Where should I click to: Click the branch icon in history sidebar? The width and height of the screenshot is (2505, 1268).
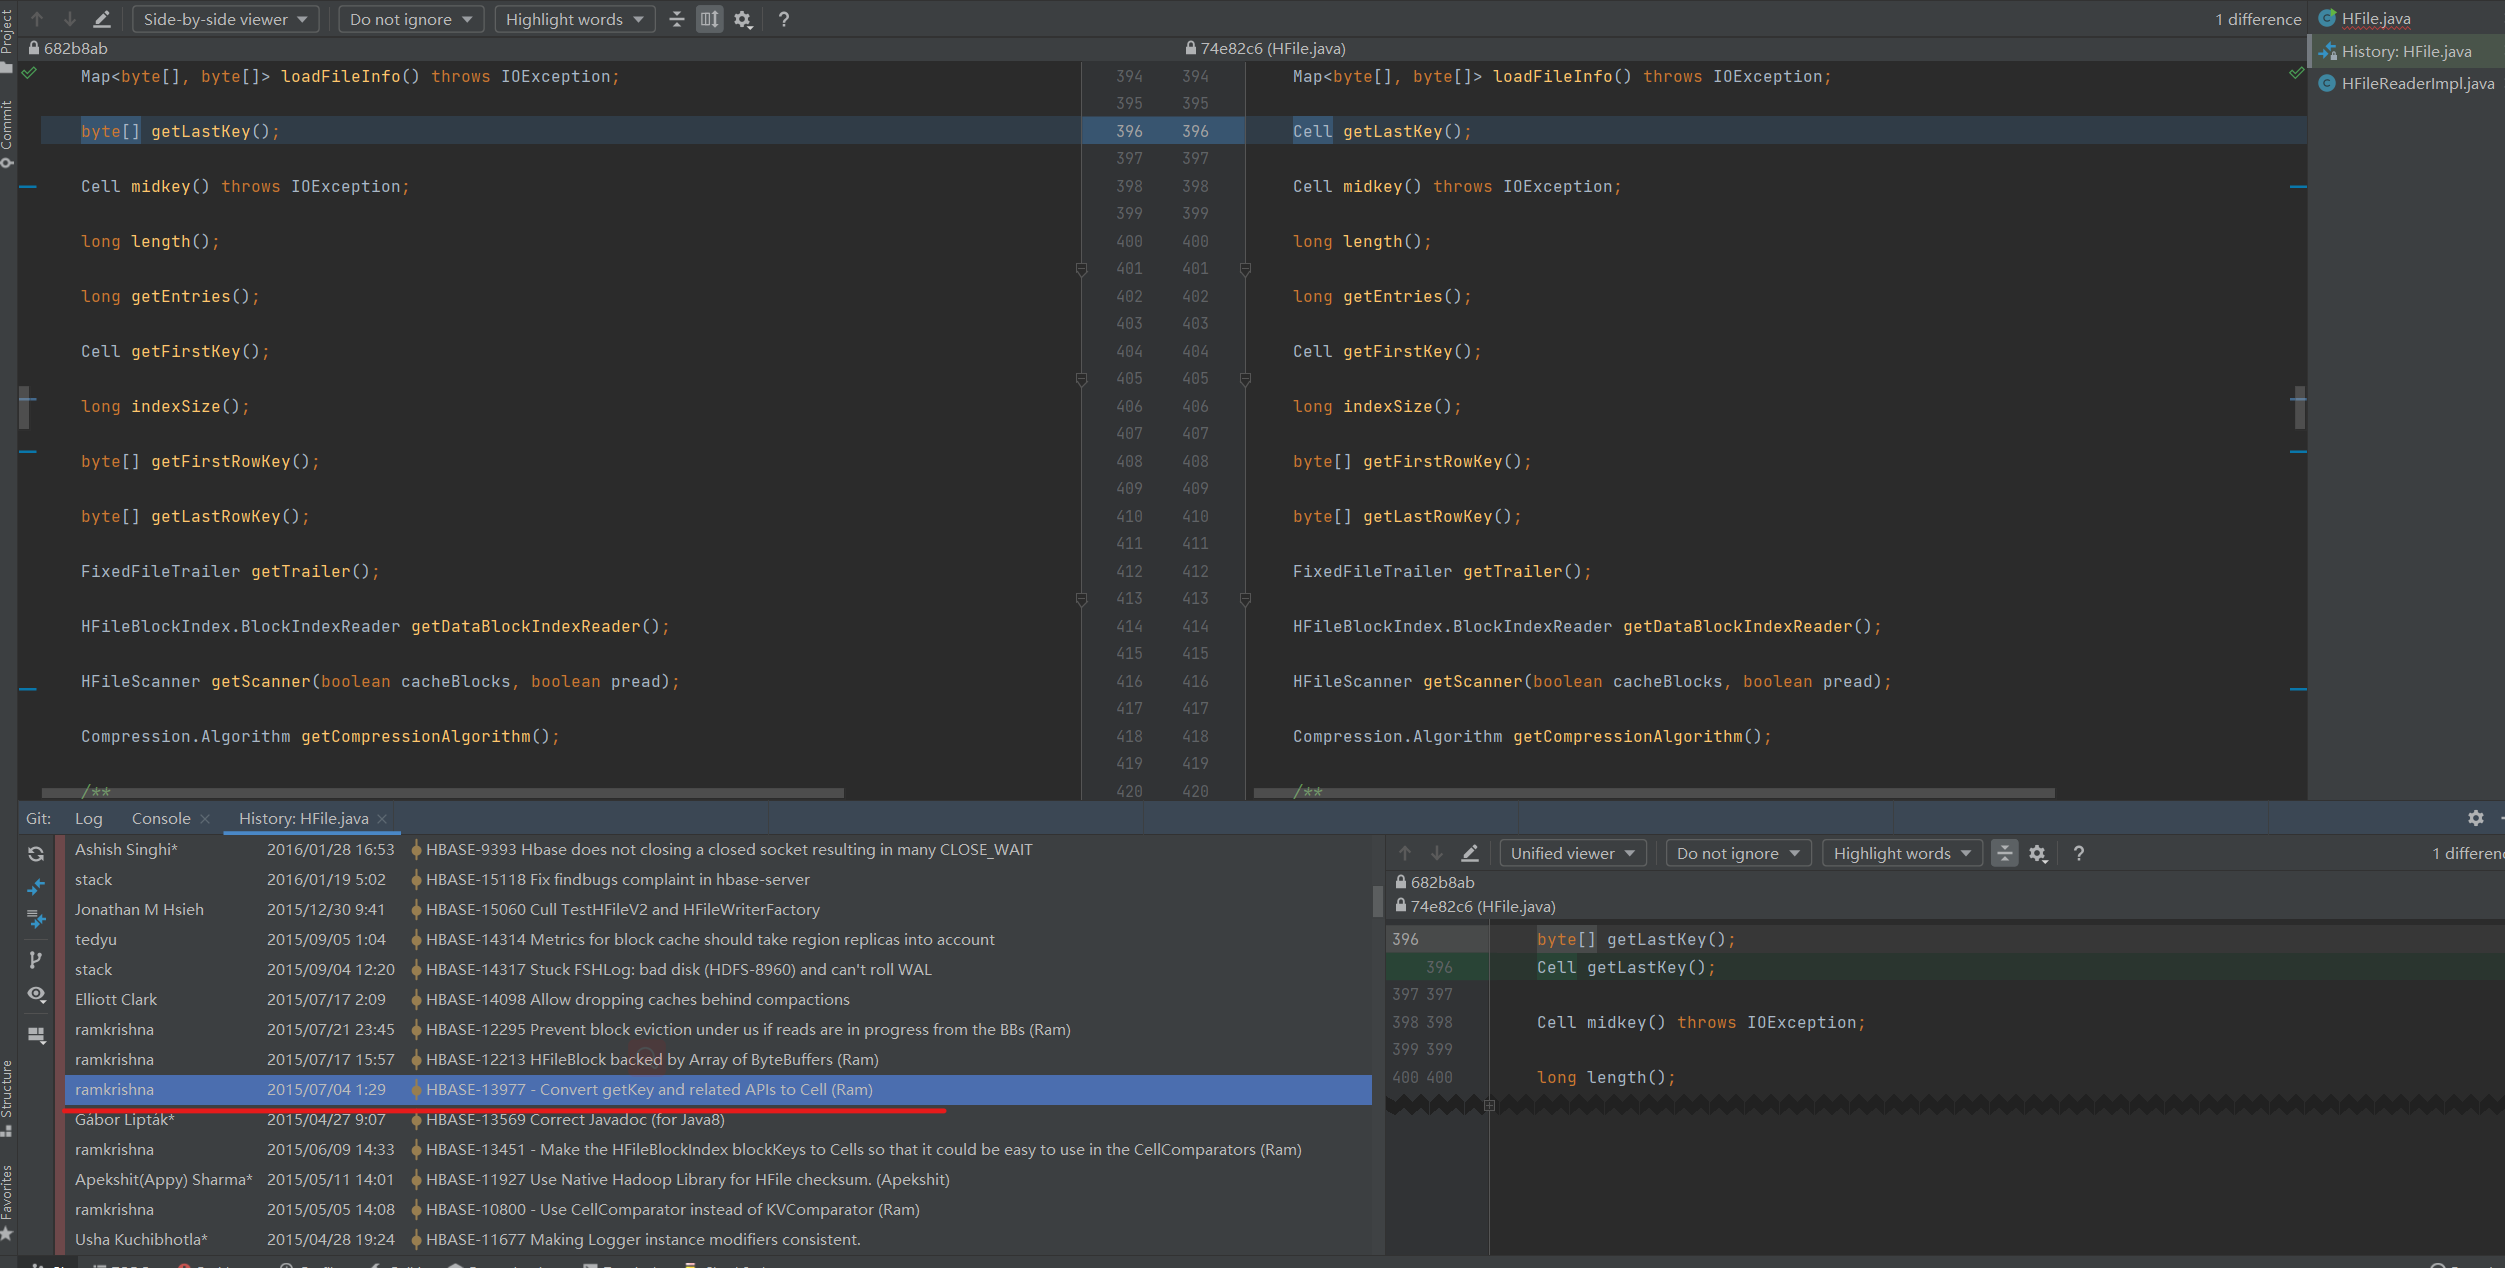(x=36, y=960)
